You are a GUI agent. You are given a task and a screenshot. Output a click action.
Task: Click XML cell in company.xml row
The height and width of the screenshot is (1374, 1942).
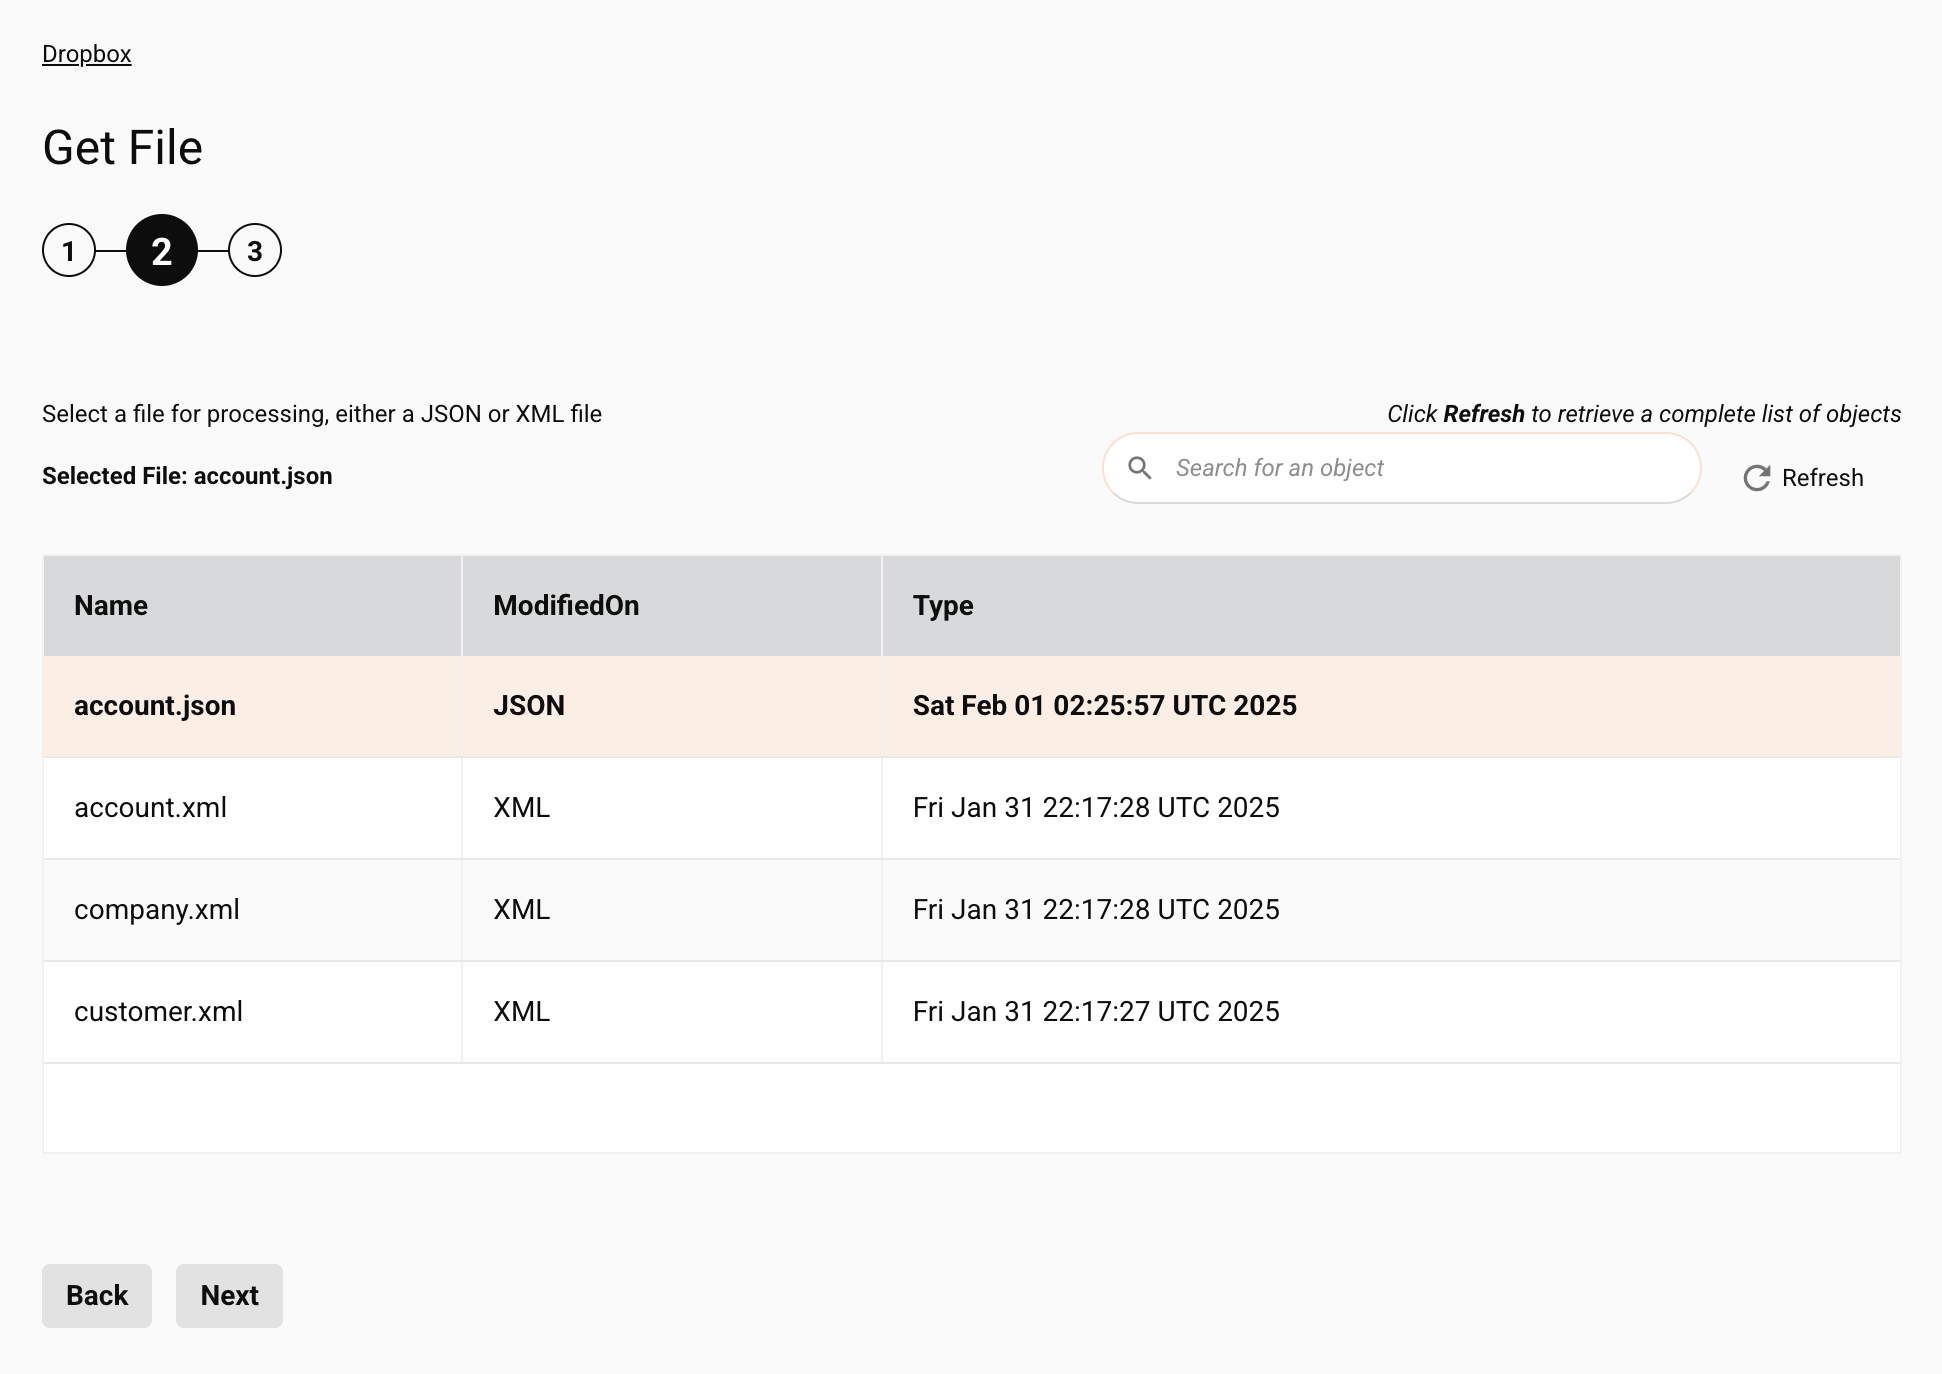tap(521, 910)
